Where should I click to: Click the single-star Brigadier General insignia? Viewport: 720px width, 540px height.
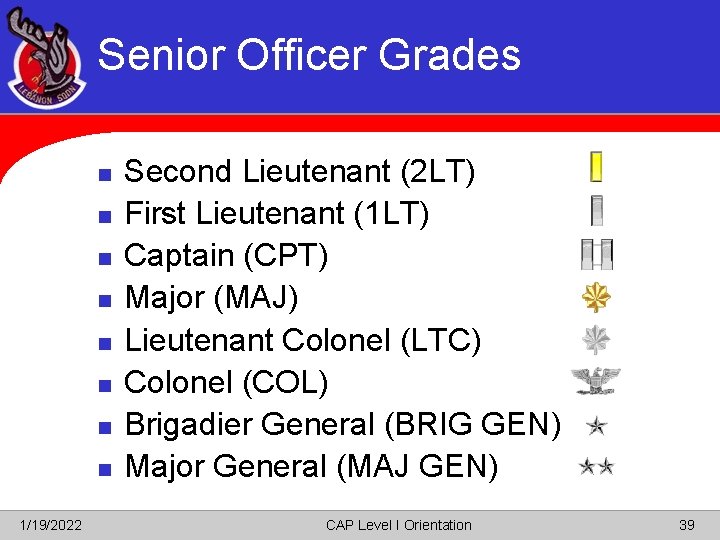[597, 427]
